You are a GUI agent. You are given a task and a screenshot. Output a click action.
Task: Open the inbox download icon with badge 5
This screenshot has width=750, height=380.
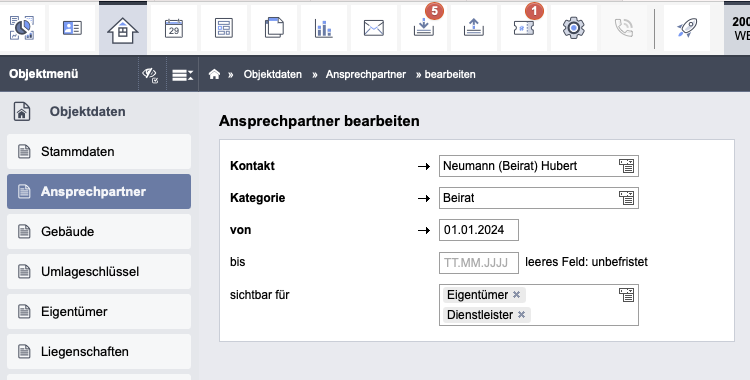click(424, 28)
